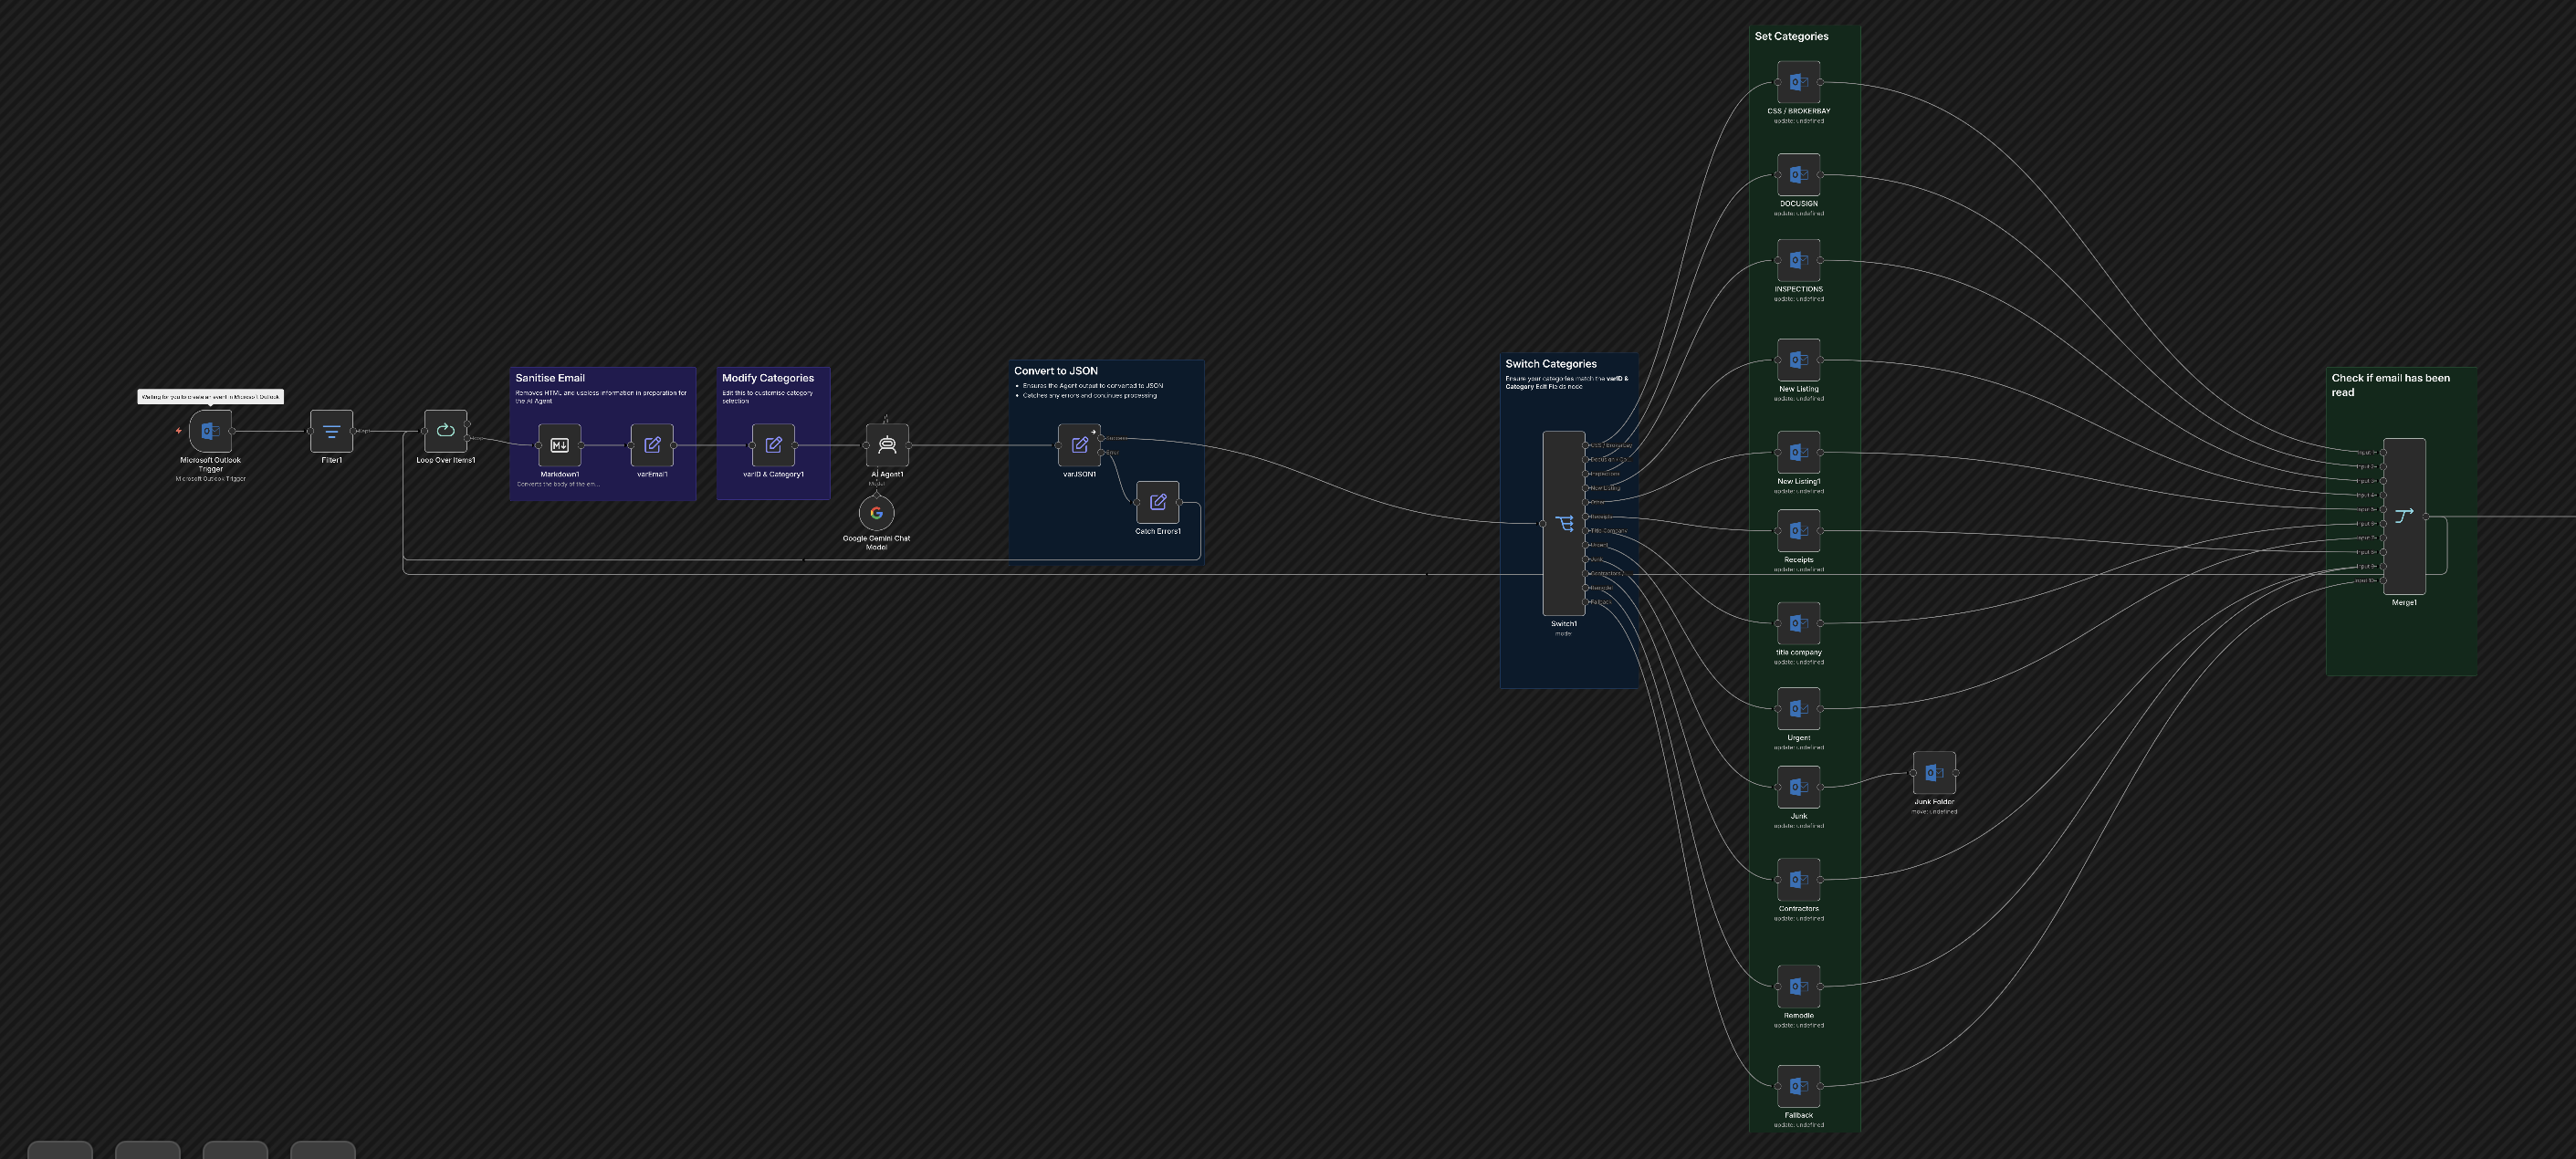
Task: Open the DOCUSIGN Outlook node
Action: tap(1798, 175)
